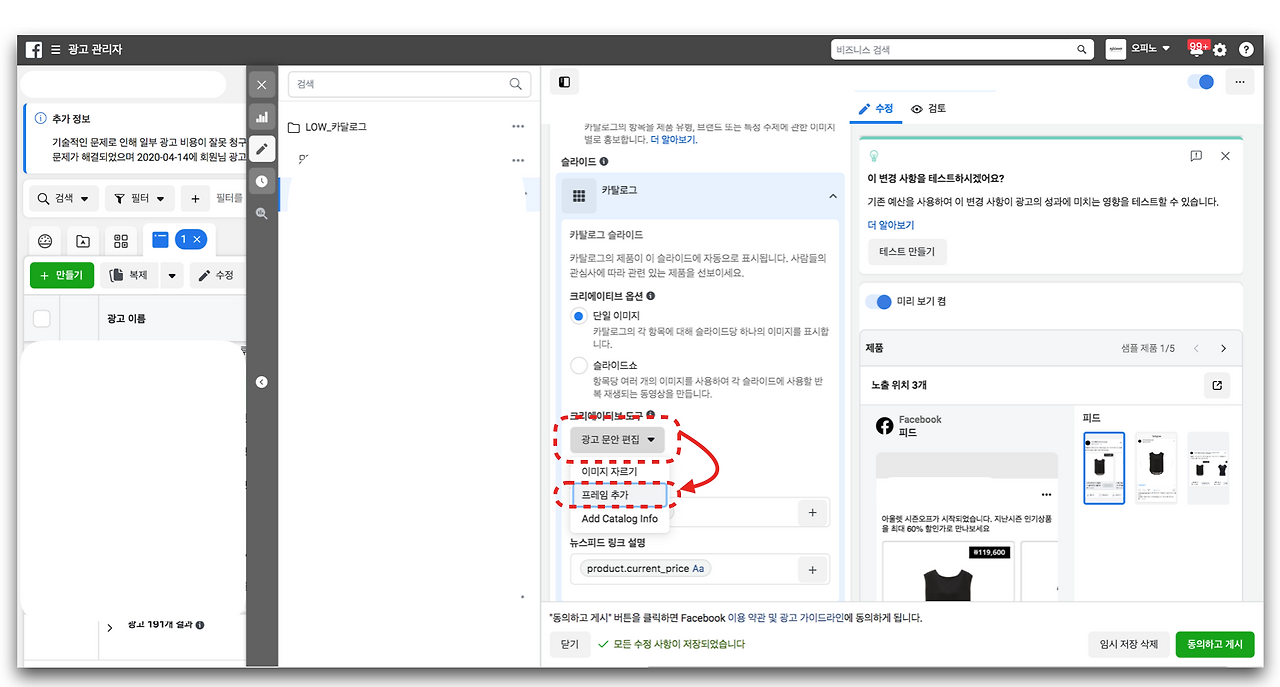Select the 슬라이드쇼 radio button
This screenshot has width=1280, height=687.
click(x=578, y=365)
